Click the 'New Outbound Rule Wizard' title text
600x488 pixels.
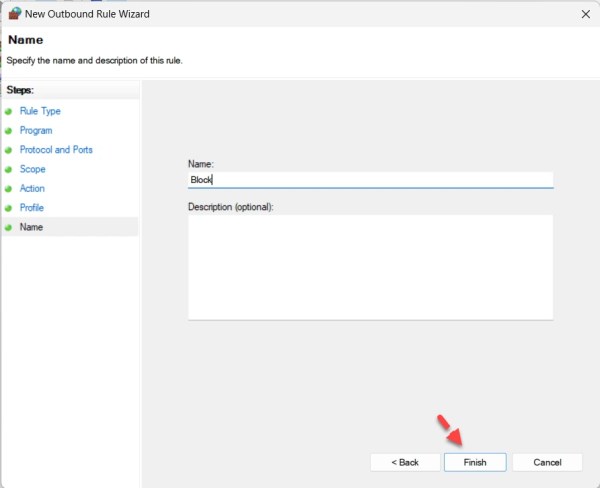(x=87, y=14)
